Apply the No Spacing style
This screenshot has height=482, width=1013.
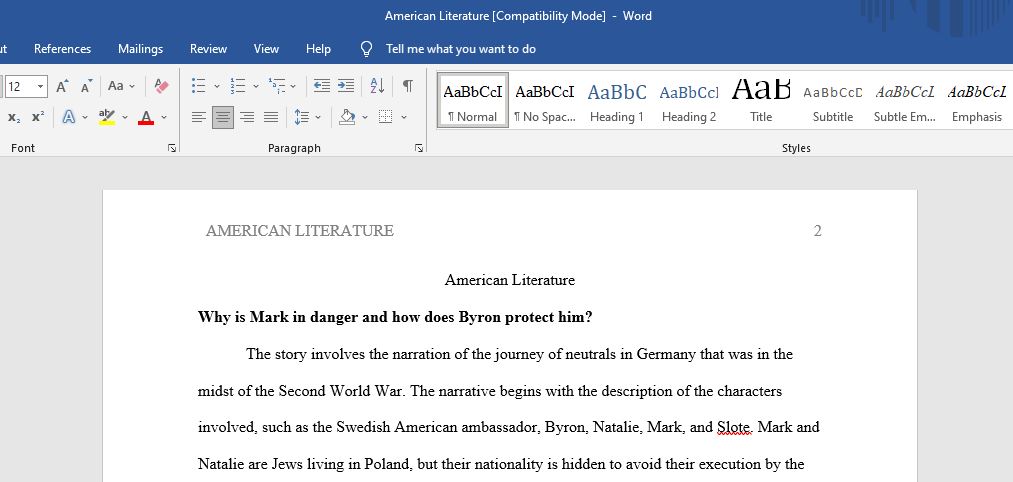[x=545, y=100]
